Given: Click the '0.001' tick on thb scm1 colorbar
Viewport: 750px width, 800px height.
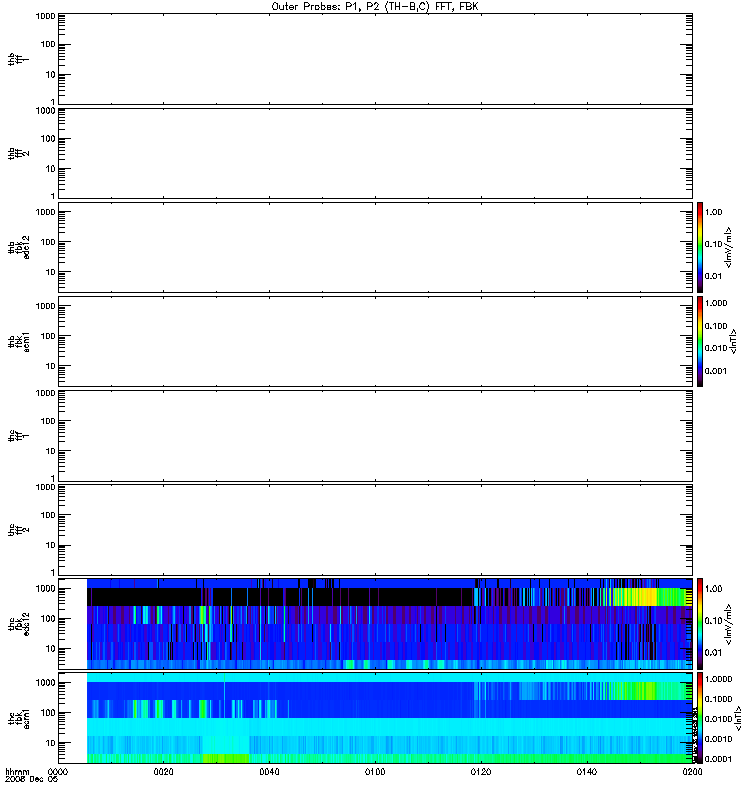Looking at the screenshot, I should [x=716, y=371].
